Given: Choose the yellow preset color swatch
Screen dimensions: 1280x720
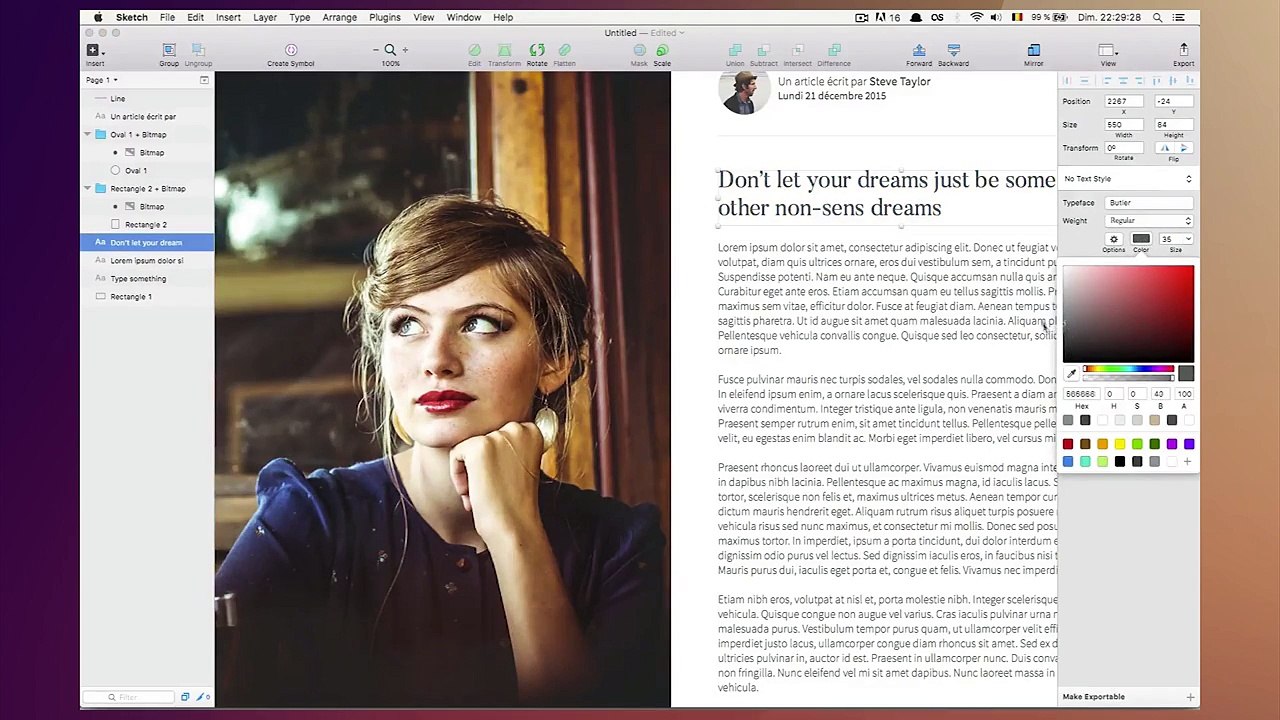Looking at the screenshot, I should (x=1120, y=444).
